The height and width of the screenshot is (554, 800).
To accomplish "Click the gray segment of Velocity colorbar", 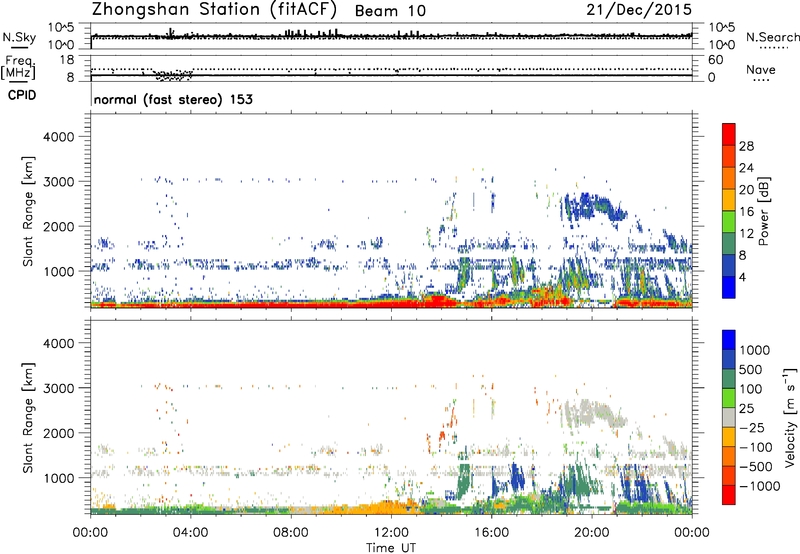I will pos(729,418).
